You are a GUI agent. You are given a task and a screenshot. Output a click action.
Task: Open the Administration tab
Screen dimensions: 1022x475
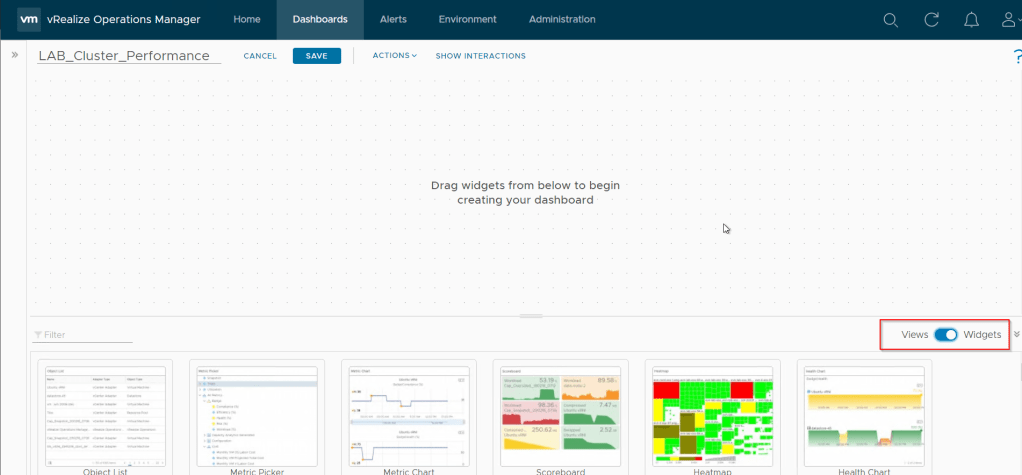pos(561,20)
